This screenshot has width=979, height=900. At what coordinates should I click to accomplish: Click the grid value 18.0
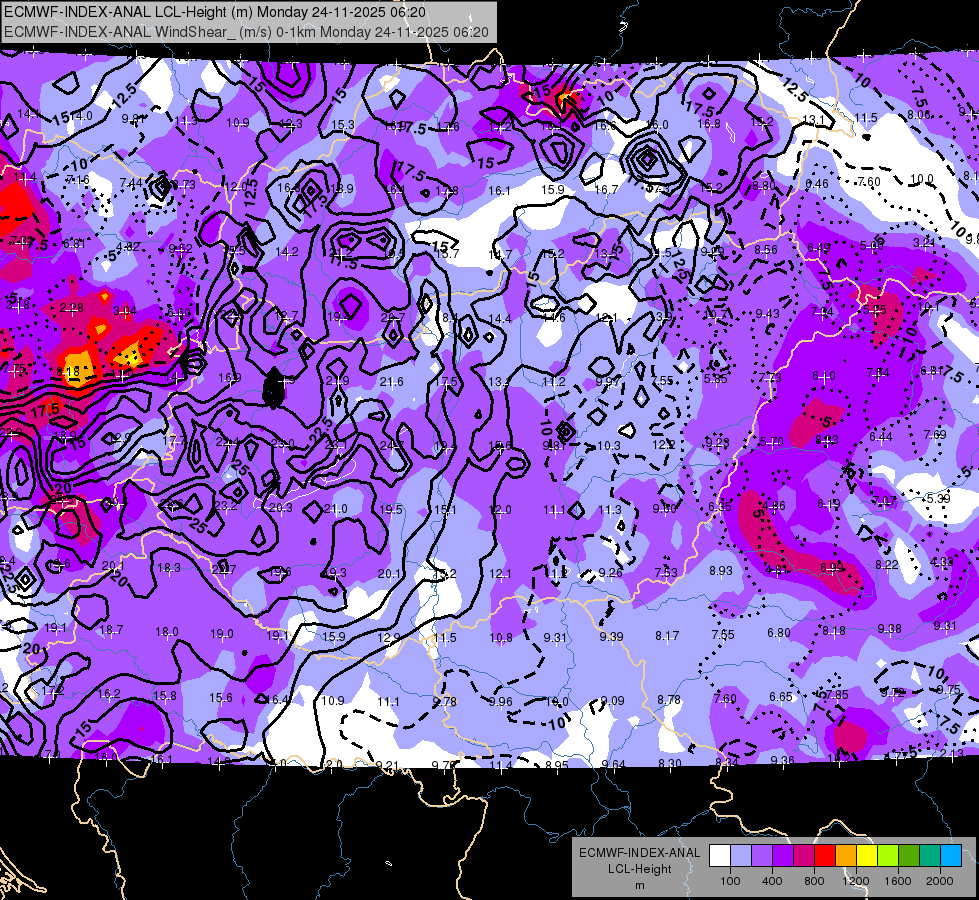coord(167,632)
